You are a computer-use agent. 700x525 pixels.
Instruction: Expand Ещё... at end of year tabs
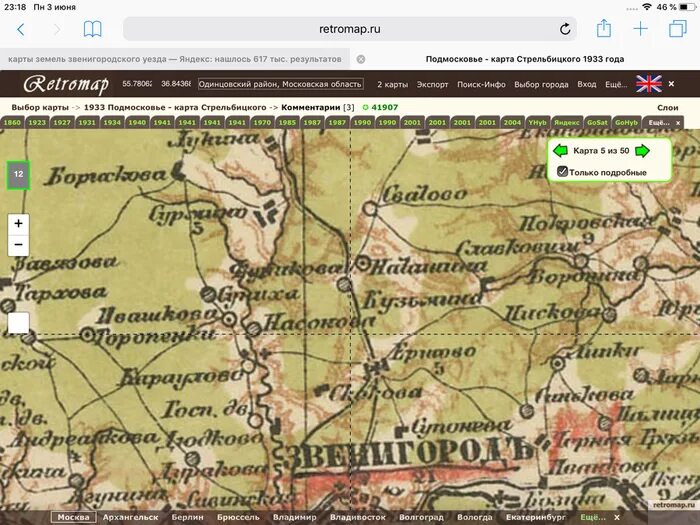click(658, 123)
